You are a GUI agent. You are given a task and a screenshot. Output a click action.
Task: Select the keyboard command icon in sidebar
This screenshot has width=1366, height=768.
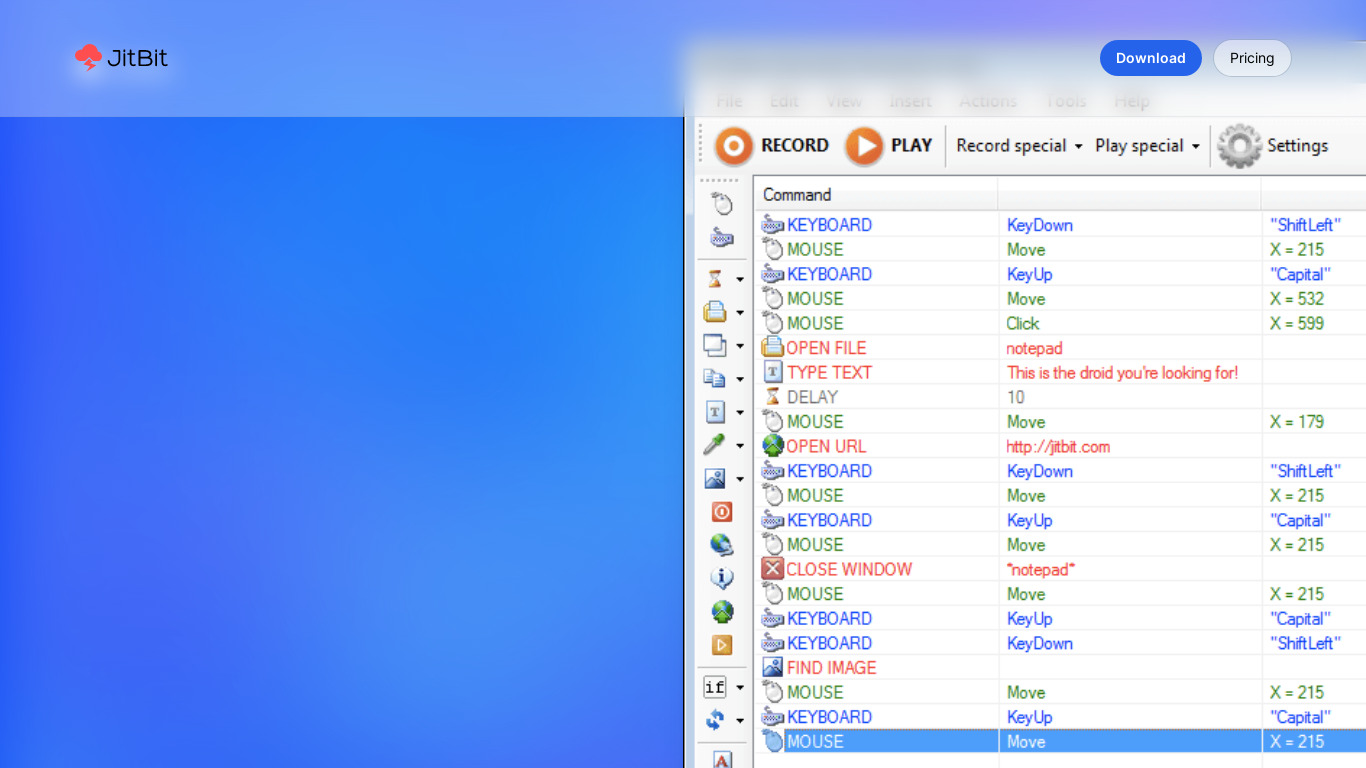point(722,238)
